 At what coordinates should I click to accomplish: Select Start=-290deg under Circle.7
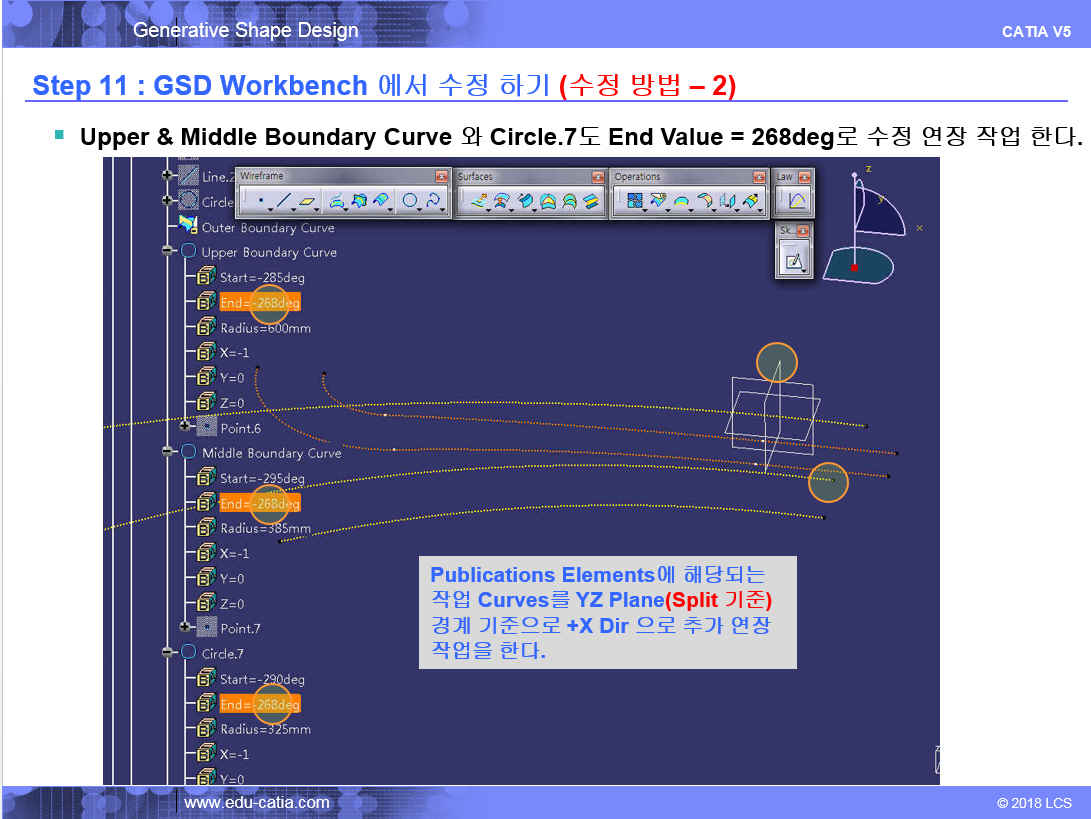(262, 679)
